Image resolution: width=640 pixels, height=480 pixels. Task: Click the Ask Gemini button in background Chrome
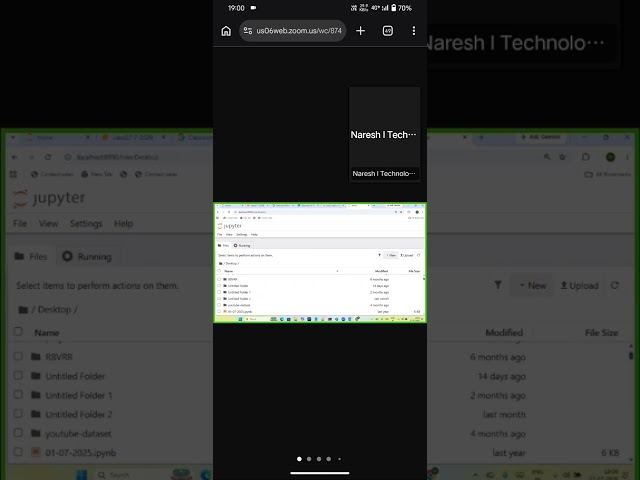coord(540,138)
